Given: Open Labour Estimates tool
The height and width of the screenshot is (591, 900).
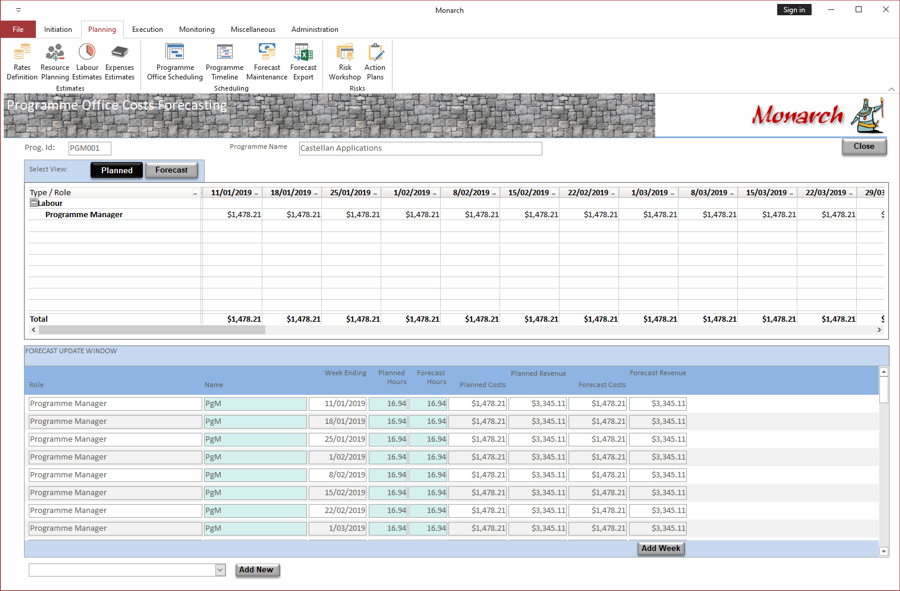Looking at the screenshot, I should (87, 62).
